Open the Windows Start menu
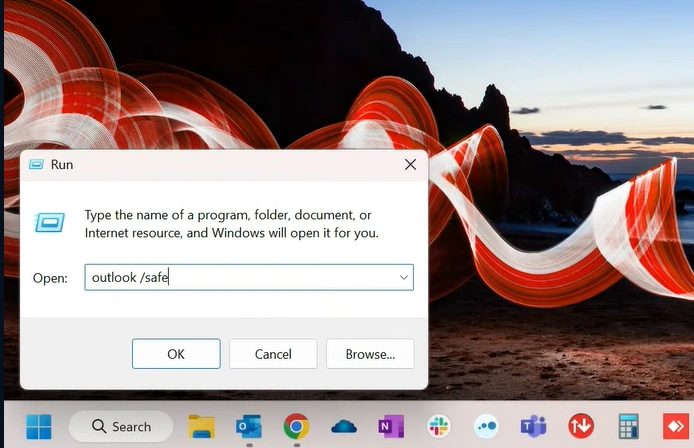694x448 pixels. 39,427
